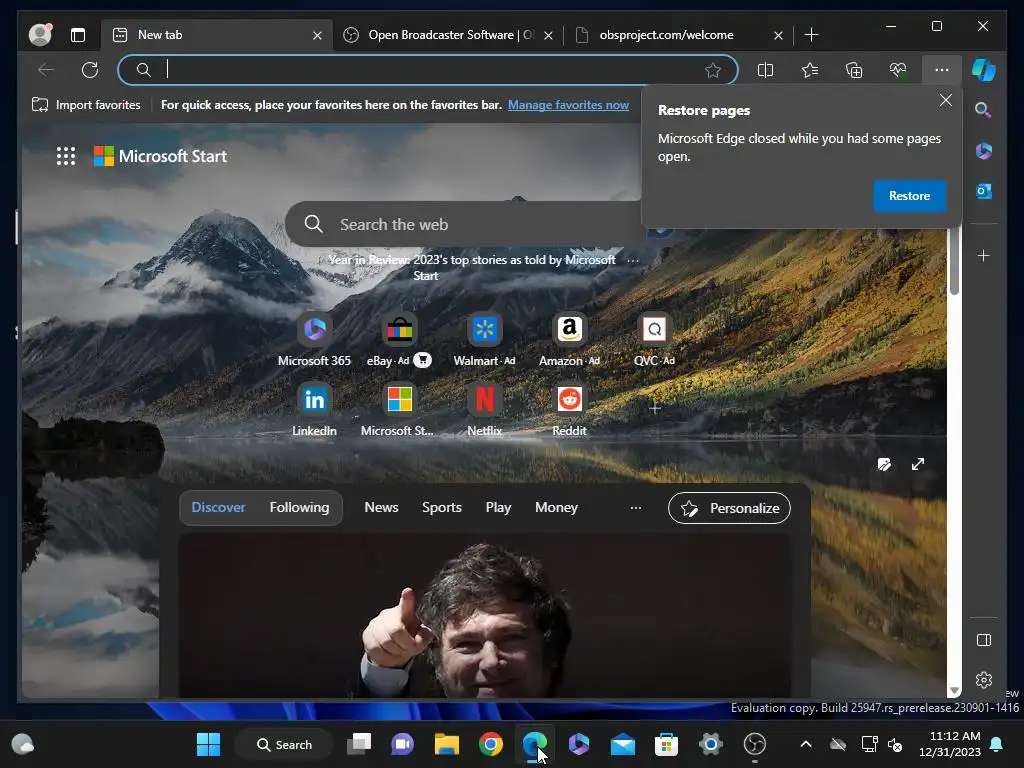Select the Discover feed tab
The image size is (1024, 768).
click(218, 507)
